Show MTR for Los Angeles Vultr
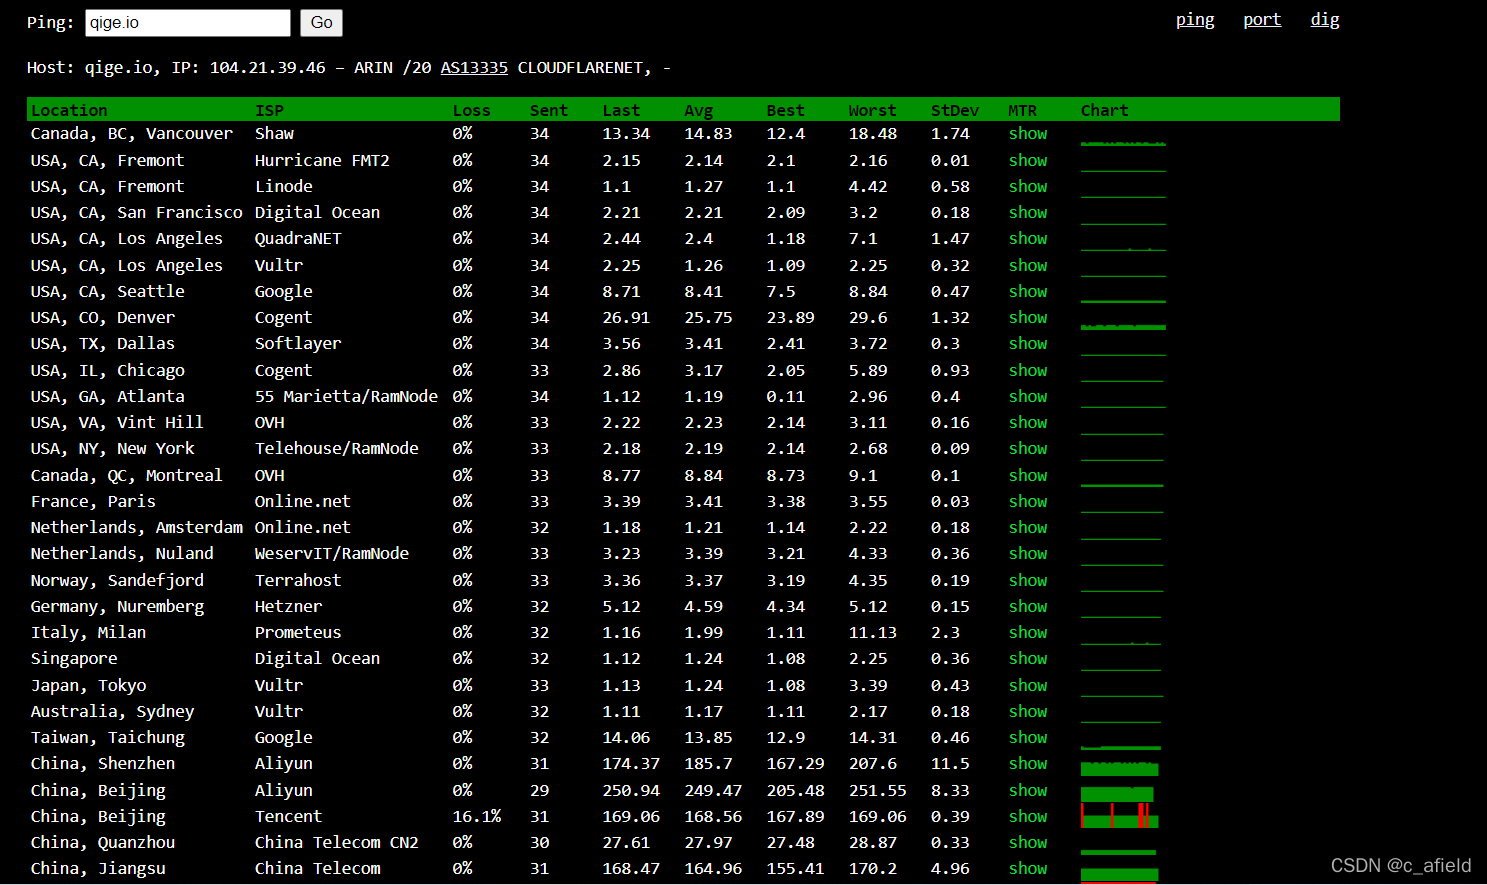This screenshot has width=1487, height=885. [1028, 265]
